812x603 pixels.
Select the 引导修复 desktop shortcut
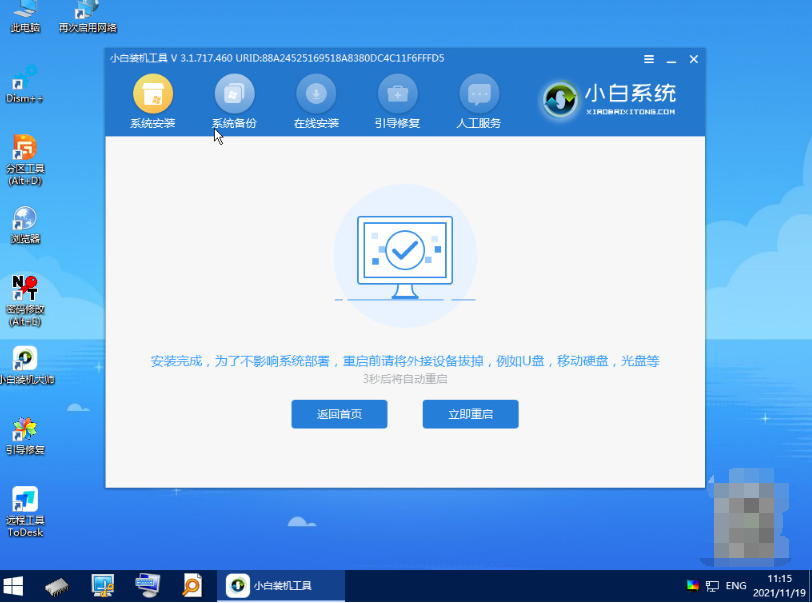click(x=25, y=436)
